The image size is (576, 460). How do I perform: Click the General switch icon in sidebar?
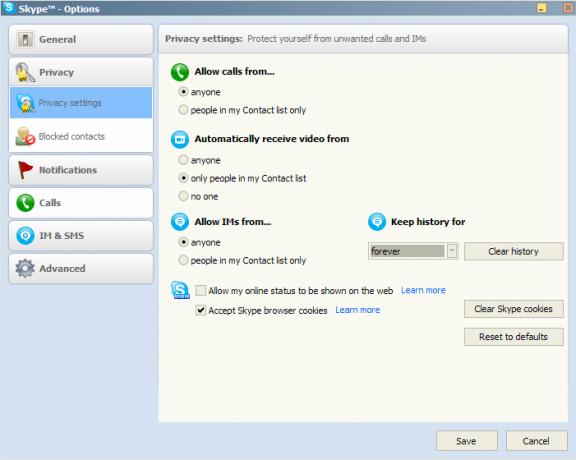tap(25, 39)
